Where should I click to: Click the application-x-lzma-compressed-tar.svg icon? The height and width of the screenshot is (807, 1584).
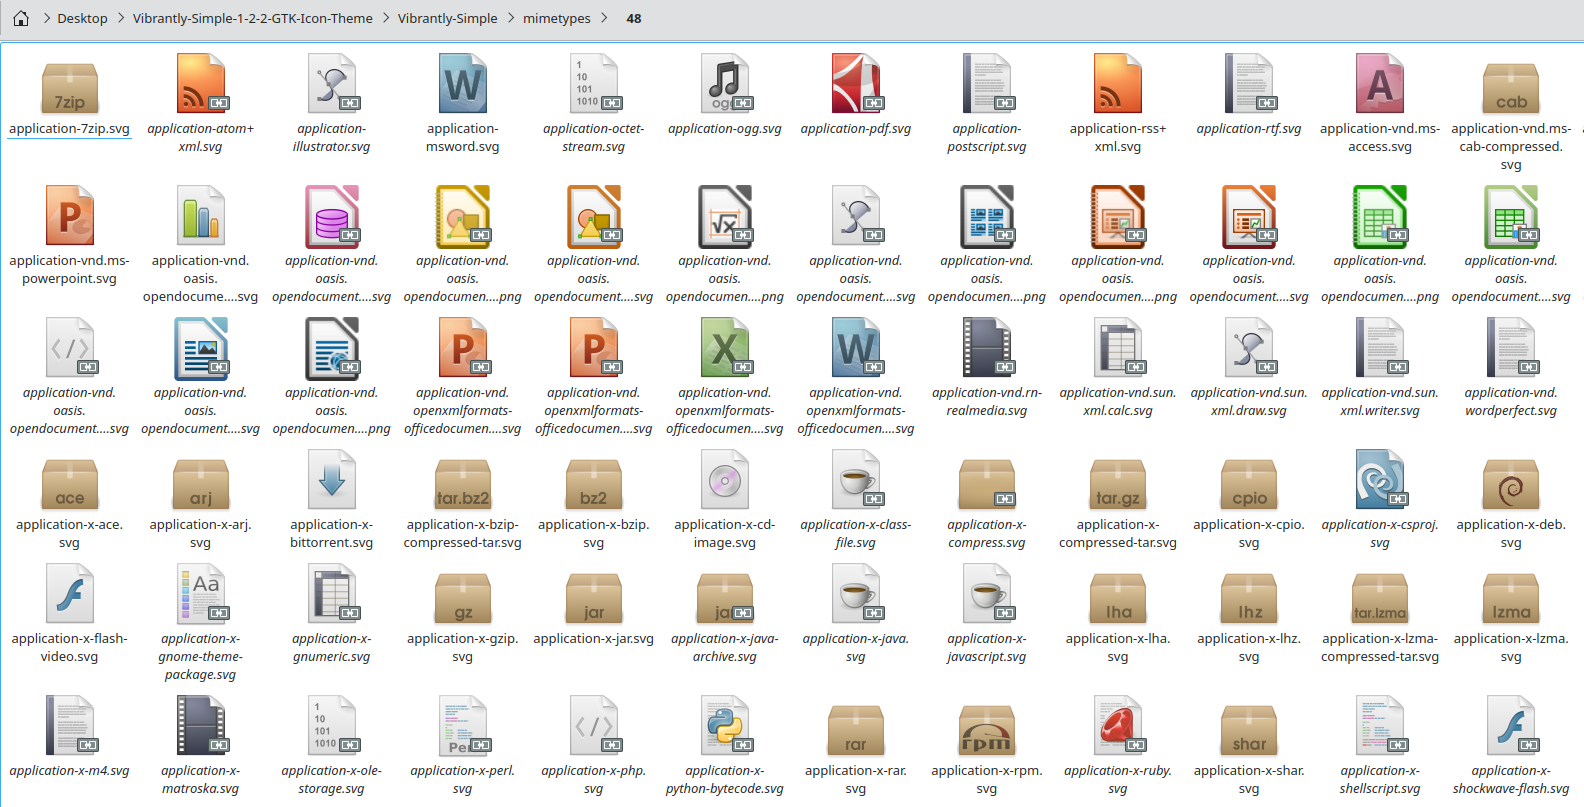tap(1380, 596)
